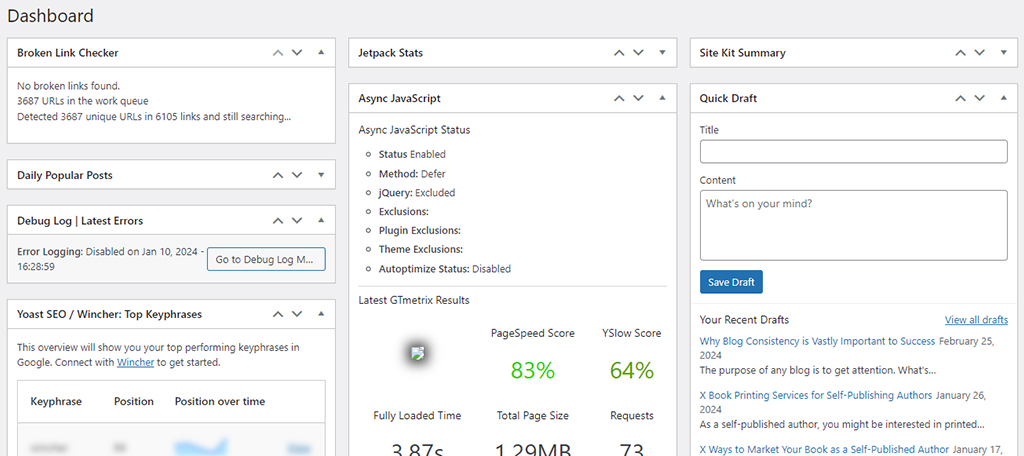The height and width of the screenshot is (456, 1024).
Task: Click the Quick Draft Title field
Action: click(x=854, y=152)
